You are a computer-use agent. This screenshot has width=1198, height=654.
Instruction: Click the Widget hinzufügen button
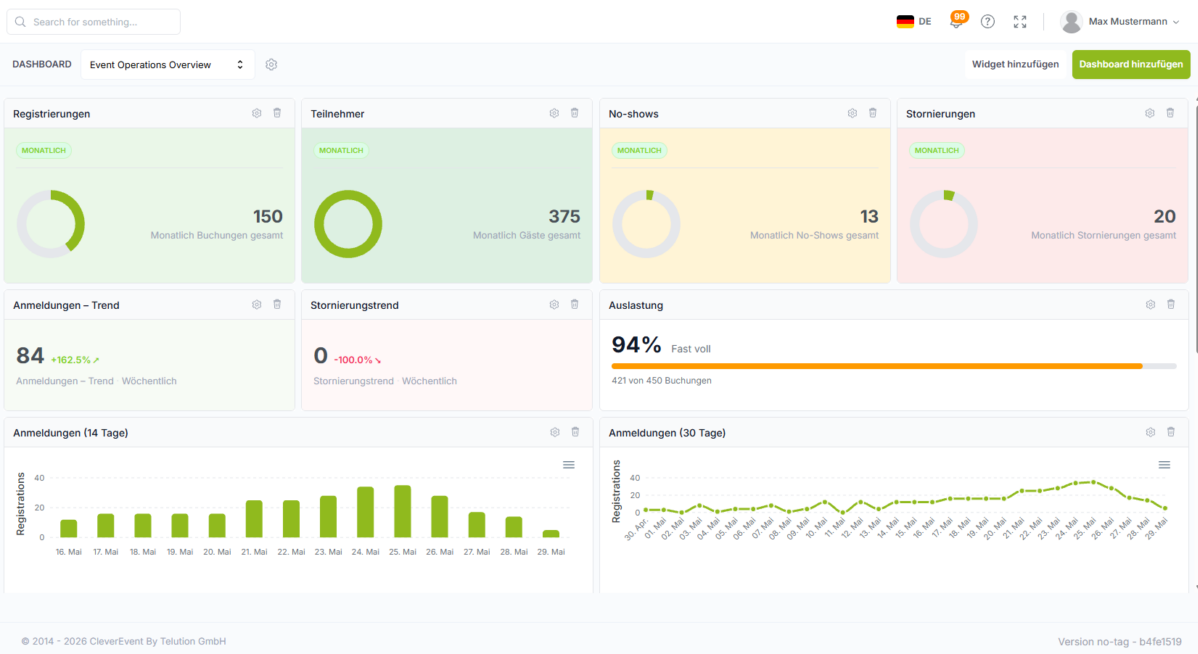[1015, 64]
